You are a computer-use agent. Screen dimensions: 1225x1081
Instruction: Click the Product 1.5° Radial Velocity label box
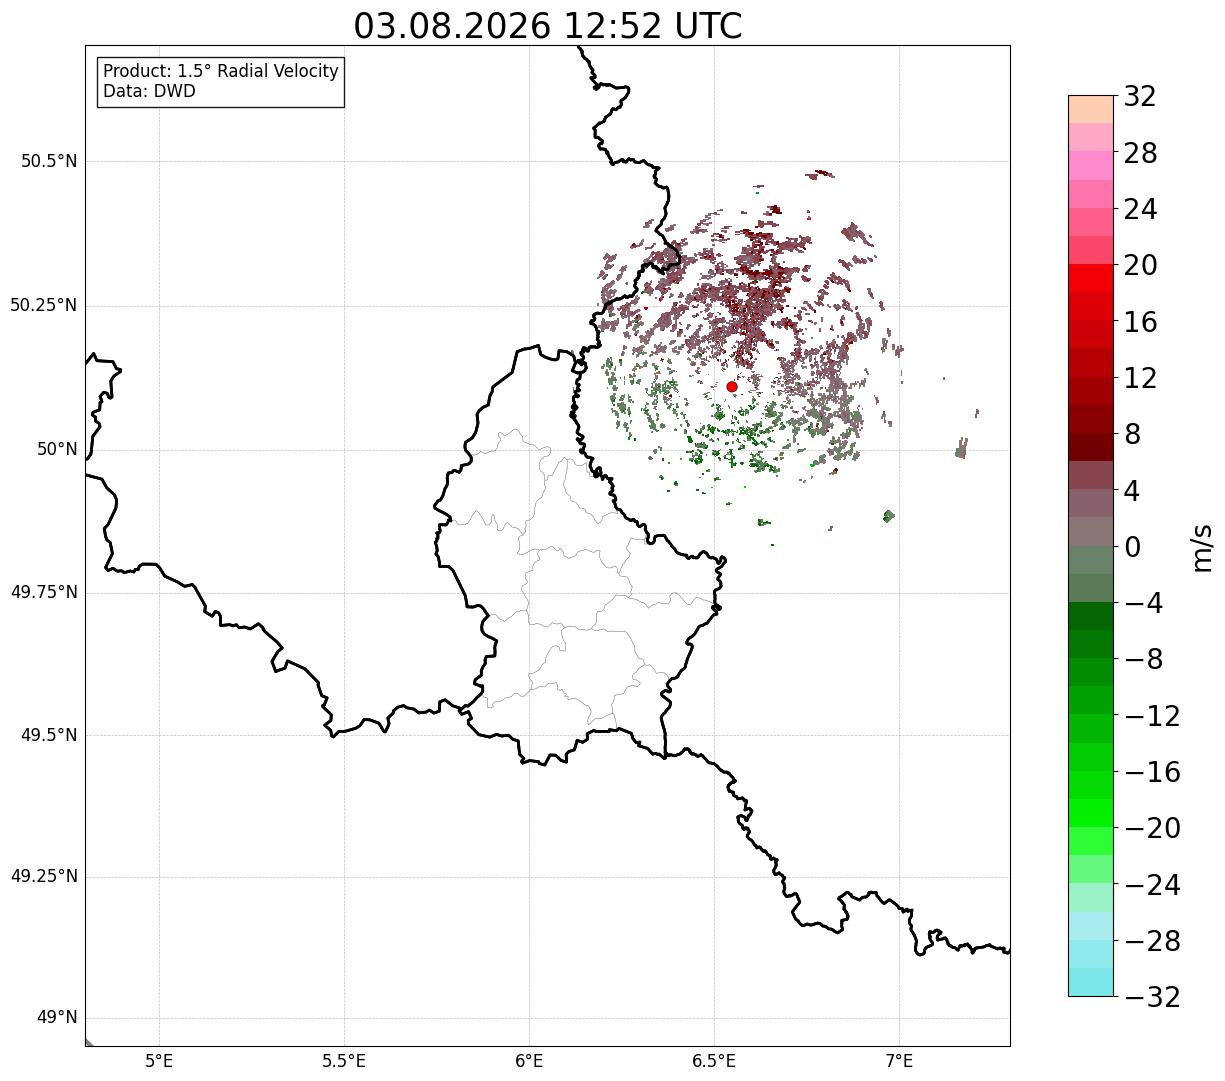[x=221, y=82]
